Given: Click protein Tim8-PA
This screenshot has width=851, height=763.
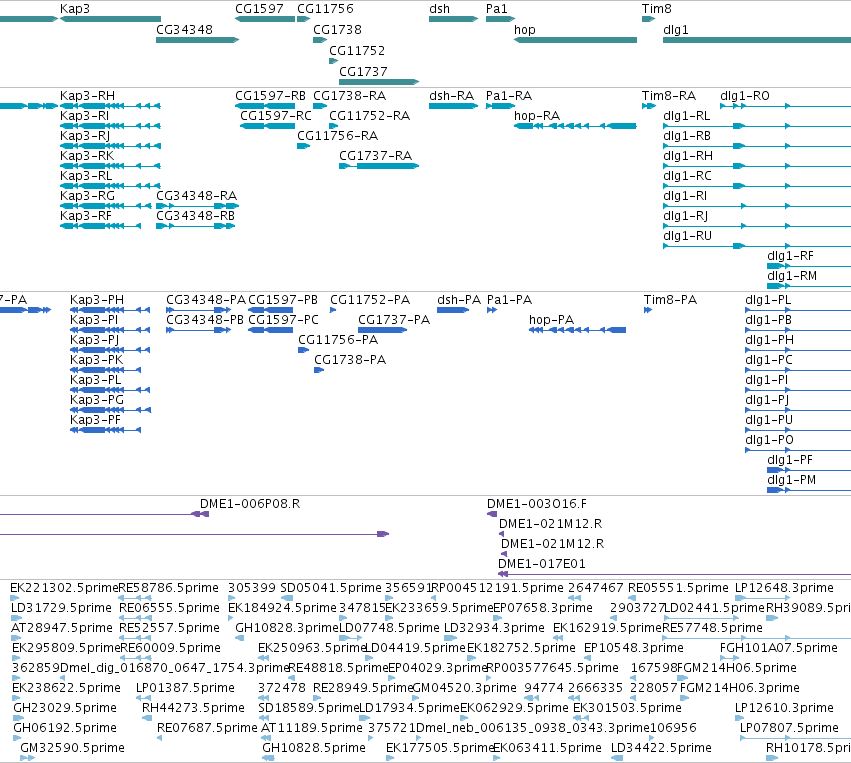Looking at the screenshot, I should (648, 310).
